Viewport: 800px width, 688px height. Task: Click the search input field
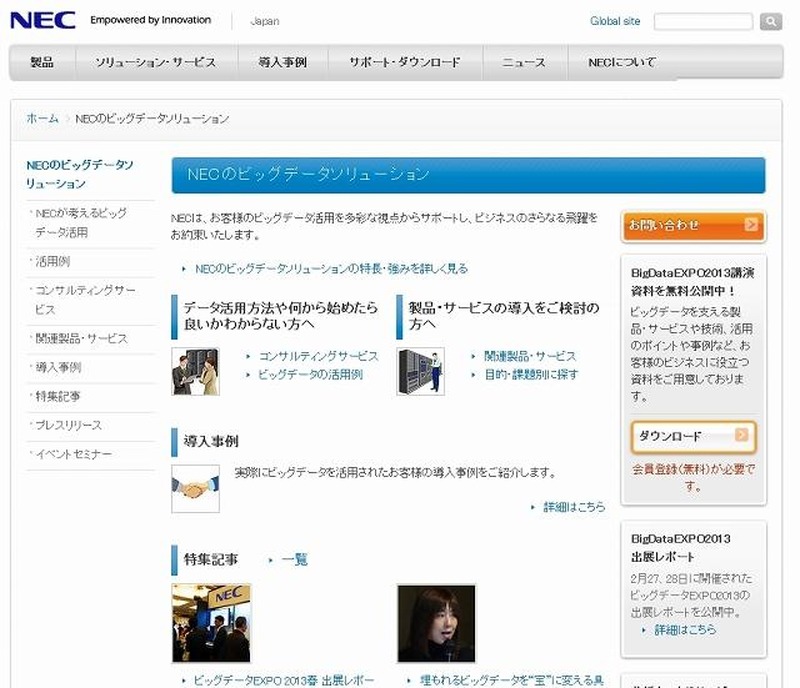click(x=703, y=21)
